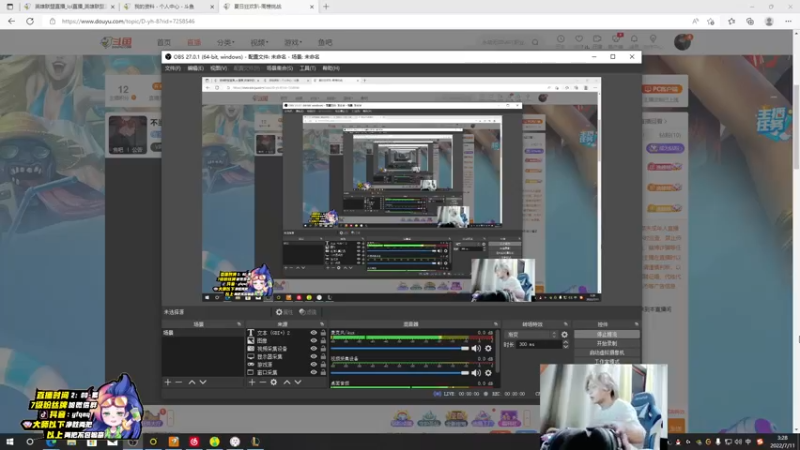The width and height of the screenshot is (800, 450).
Task: Toggle visibility of 文本 (GDI+) 2 source
Action: tap(314, 333)
